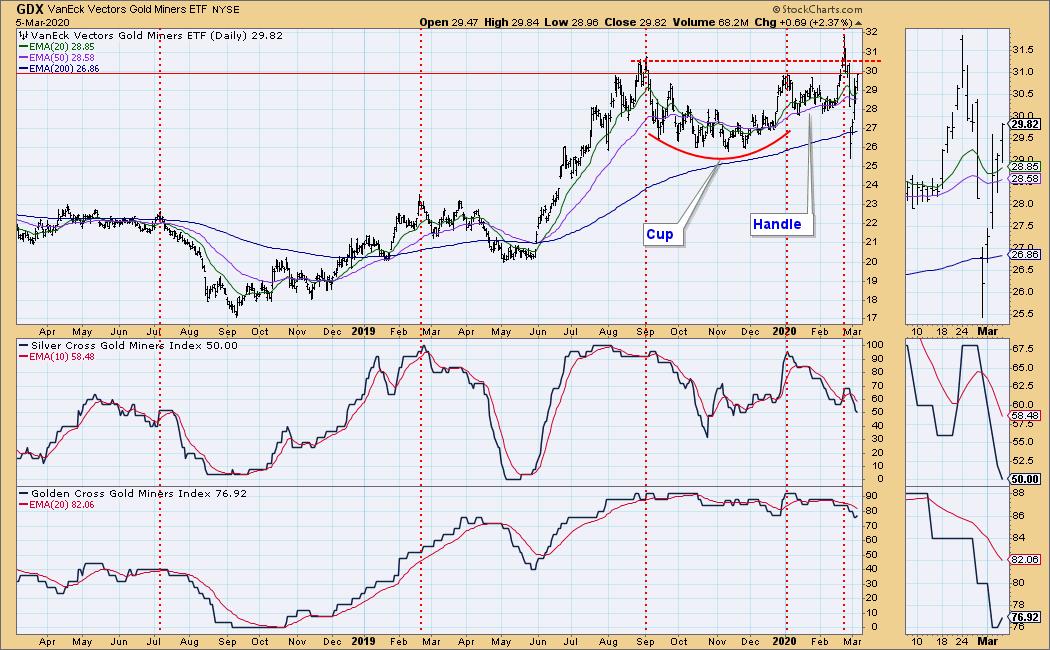Click the EMA(10) 58.48 legend entry
The image size is (1050, 650).
(56, 357)
